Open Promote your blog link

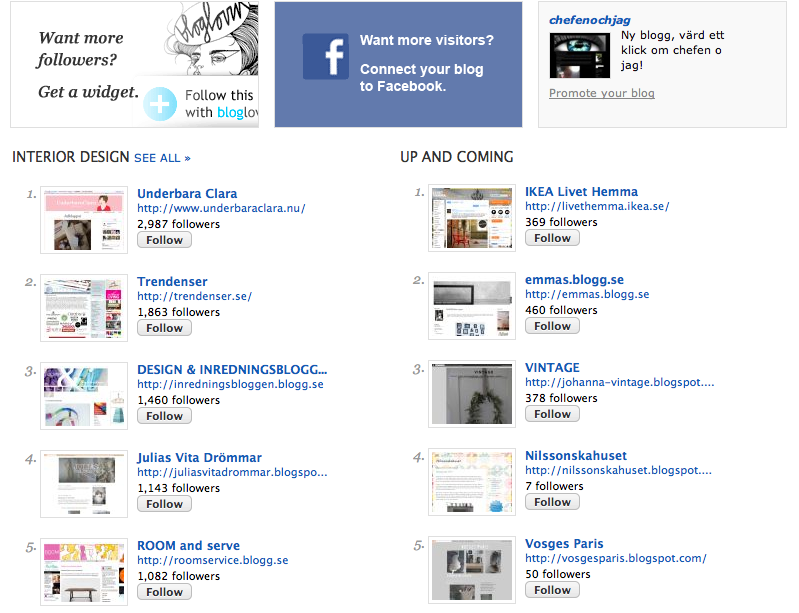click(x=602, y=93)
